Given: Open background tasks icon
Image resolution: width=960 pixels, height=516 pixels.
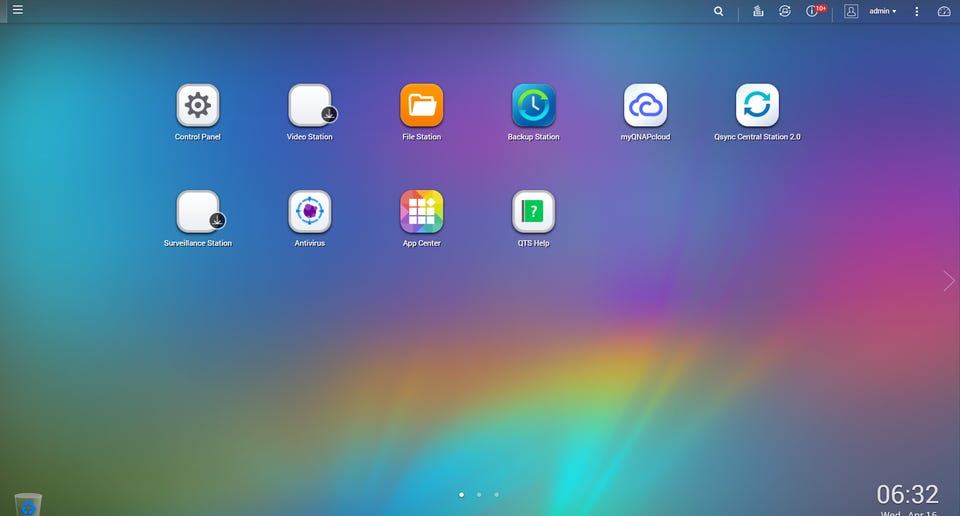Looking at the screenshot, I should (758, 11).
